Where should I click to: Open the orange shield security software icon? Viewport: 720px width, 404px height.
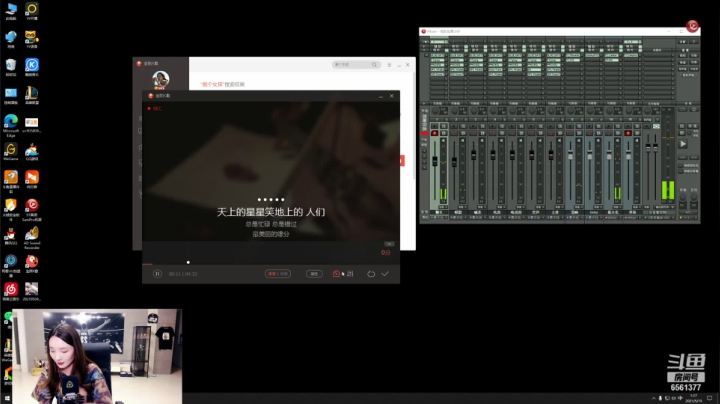(11, 209)
